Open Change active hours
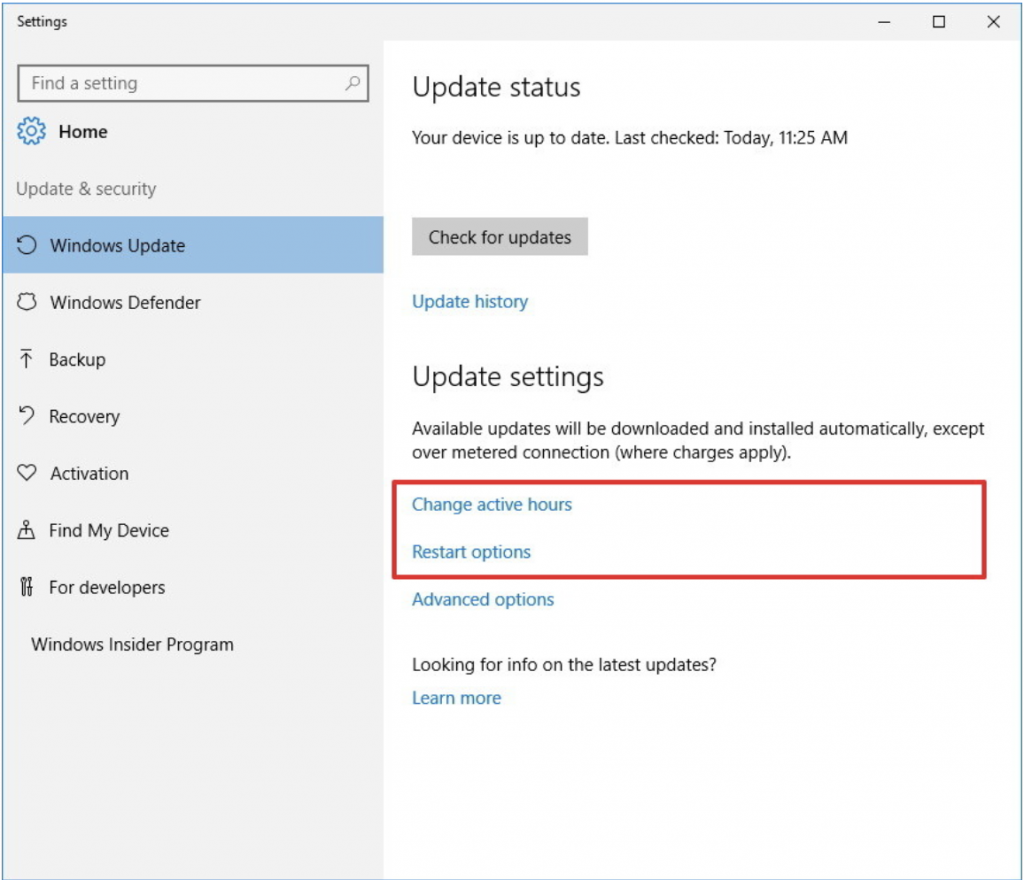 (491, 504)
